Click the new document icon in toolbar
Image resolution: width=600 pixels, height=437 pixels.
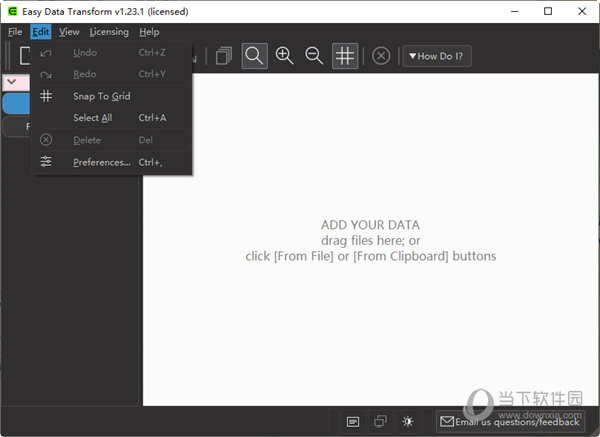tap(25, 56)
